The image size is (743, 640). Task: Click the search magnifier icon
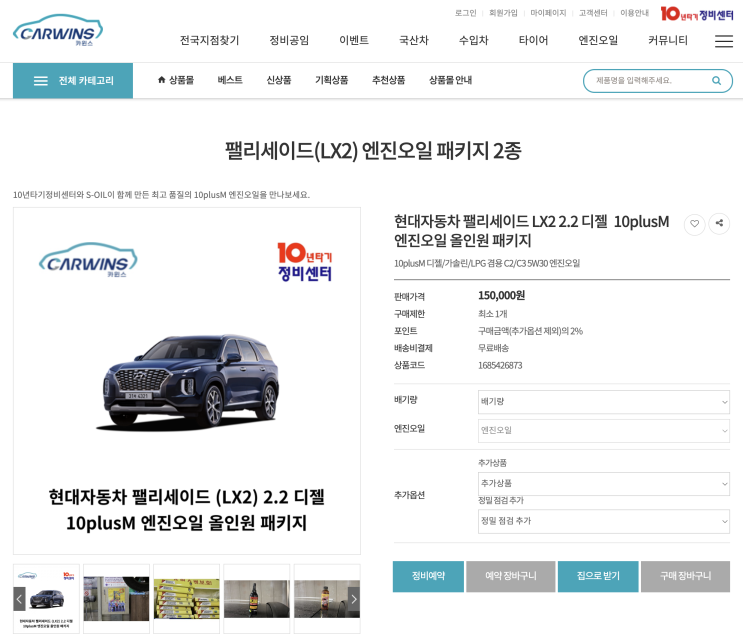716,81
